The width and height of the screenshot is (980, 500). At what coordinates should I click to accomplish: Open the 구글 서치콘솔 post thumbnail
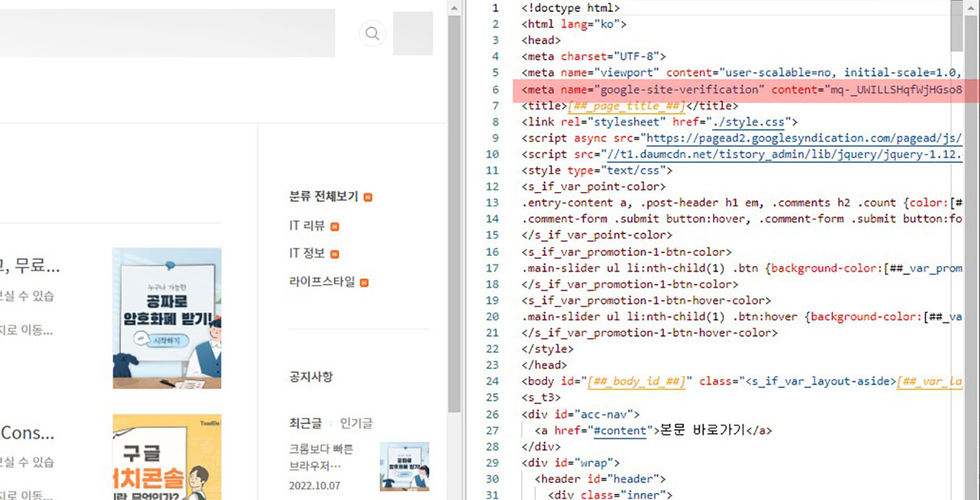tap(167, 457)
